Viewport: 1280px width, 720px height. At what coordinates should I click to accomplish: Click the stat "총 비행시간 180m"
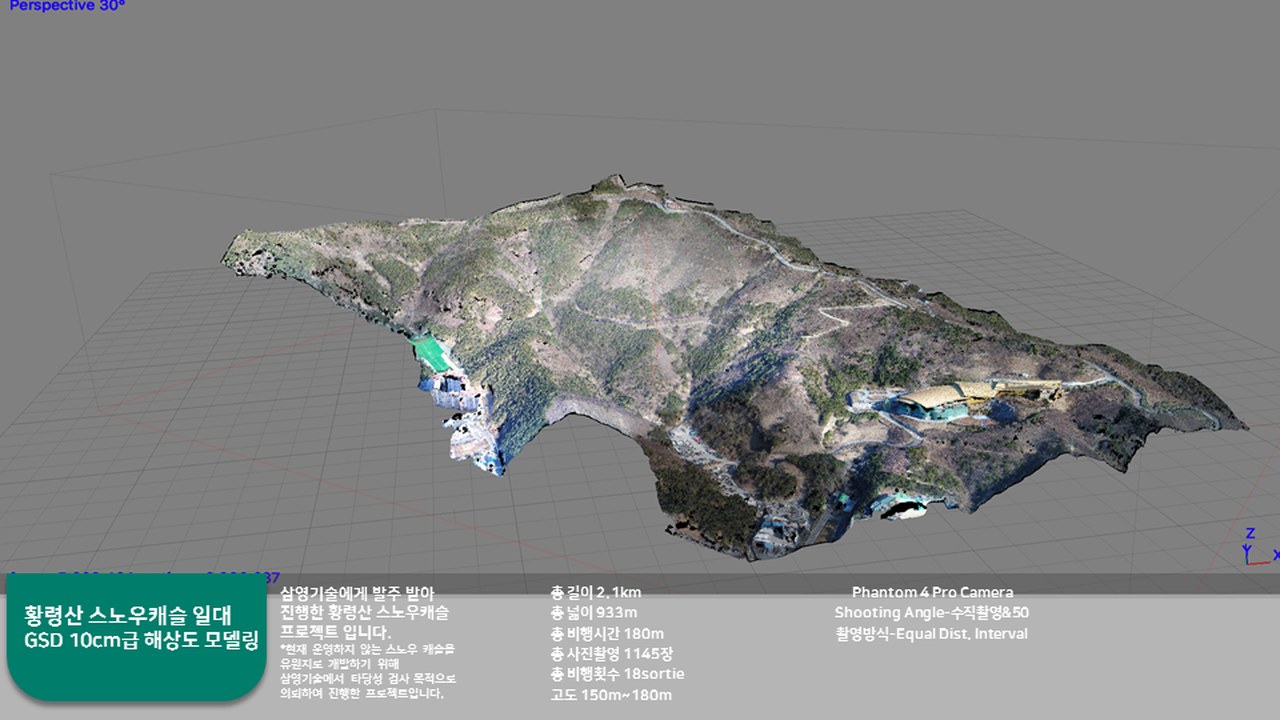[x=607, y=634]
